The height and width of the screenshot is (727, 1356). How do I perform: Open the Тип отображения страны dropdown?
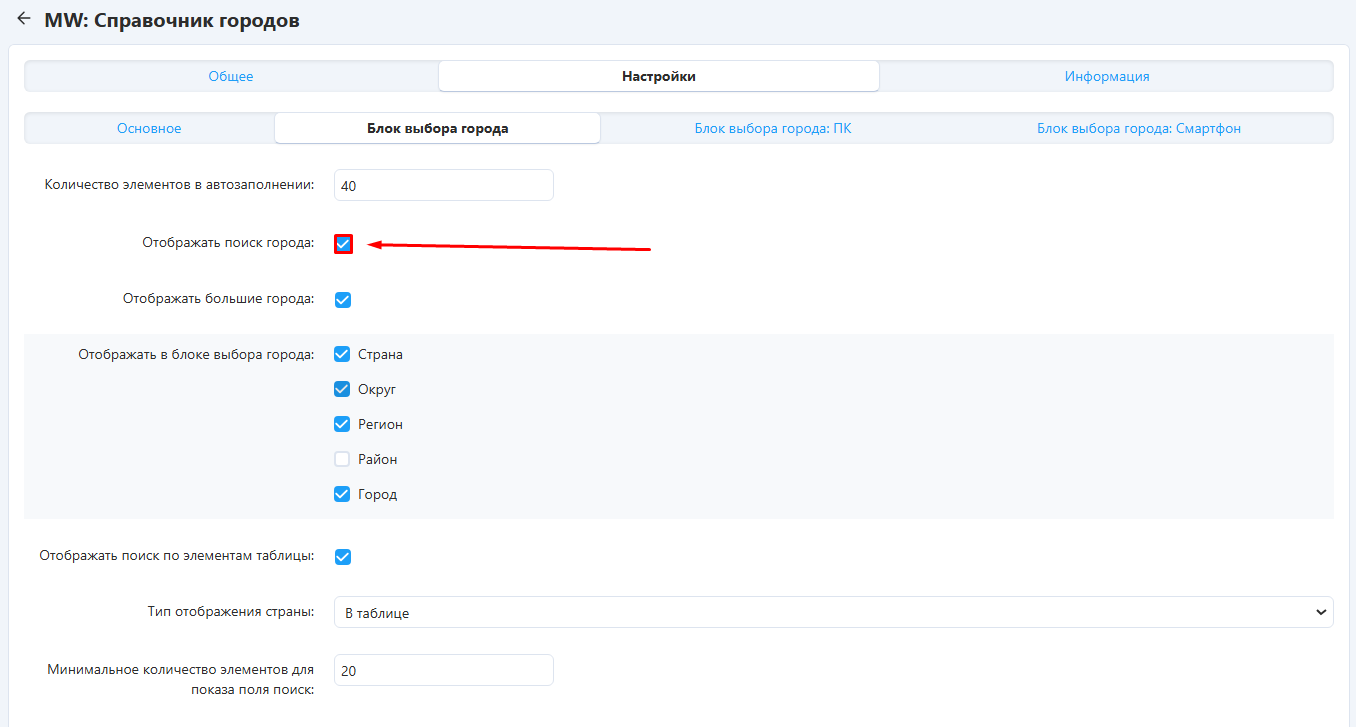click(x=833, y=612)
